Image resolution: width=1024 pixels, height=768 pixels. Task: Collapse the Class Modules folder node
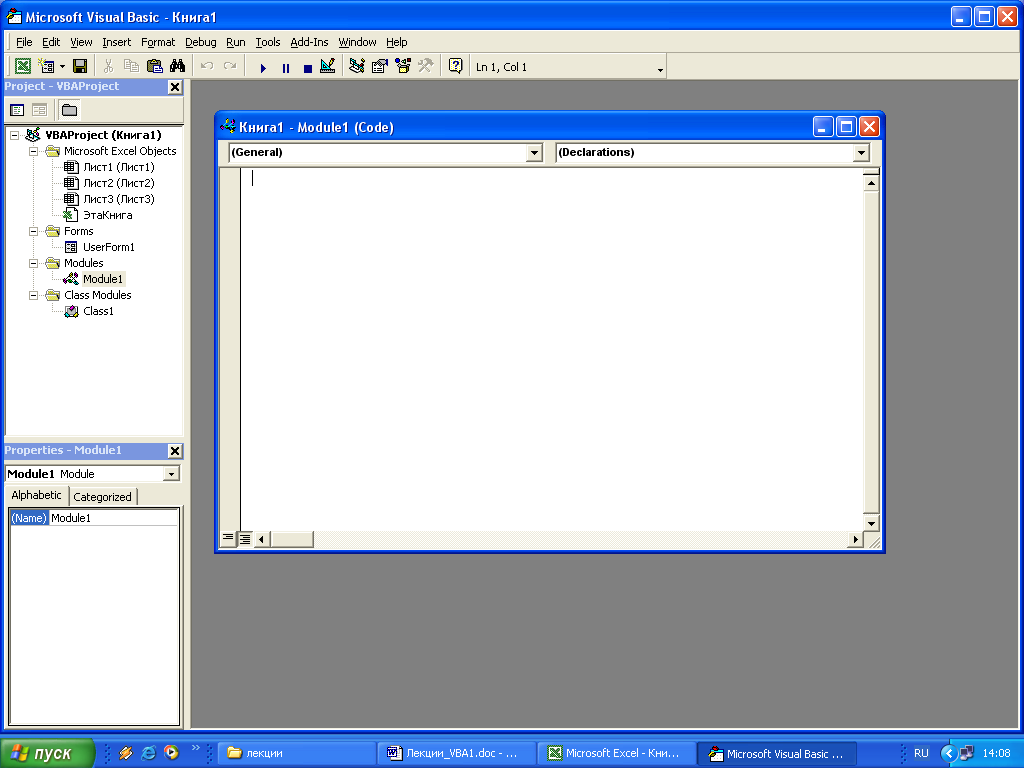click(x=33, y=295)
